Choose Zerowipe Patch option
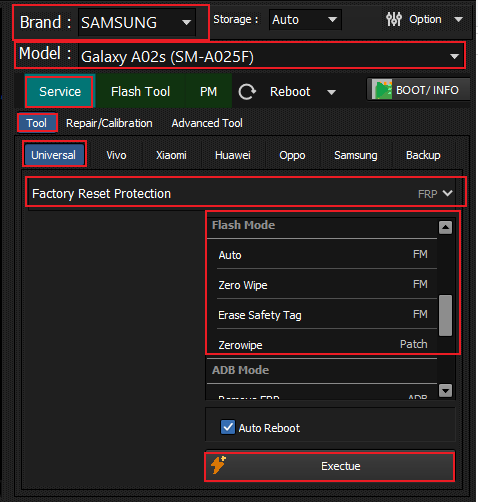Image resolution: width=478 pixels, height=502 pixels. click(323, 344)
